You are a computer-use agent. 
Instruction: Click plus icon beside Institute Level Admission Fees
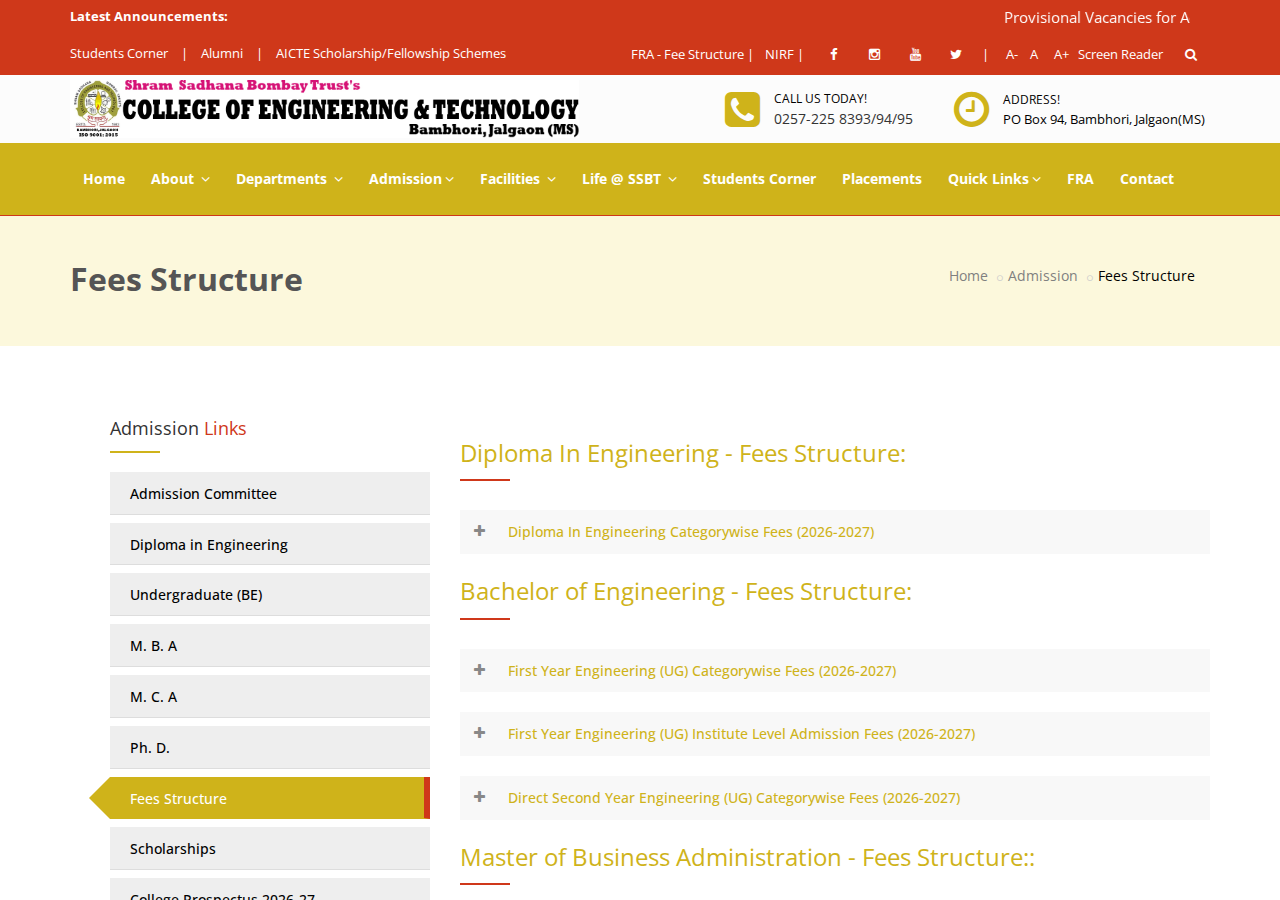[x=480, y=733]
